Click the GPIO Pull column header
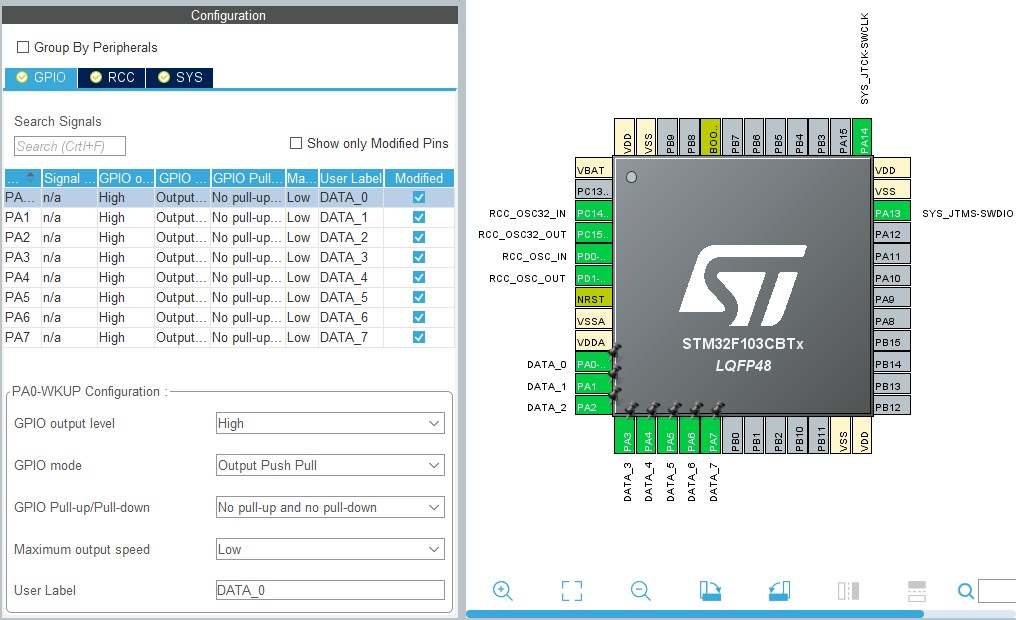This screenshot has width=1016, height=620. pos(248,178)
